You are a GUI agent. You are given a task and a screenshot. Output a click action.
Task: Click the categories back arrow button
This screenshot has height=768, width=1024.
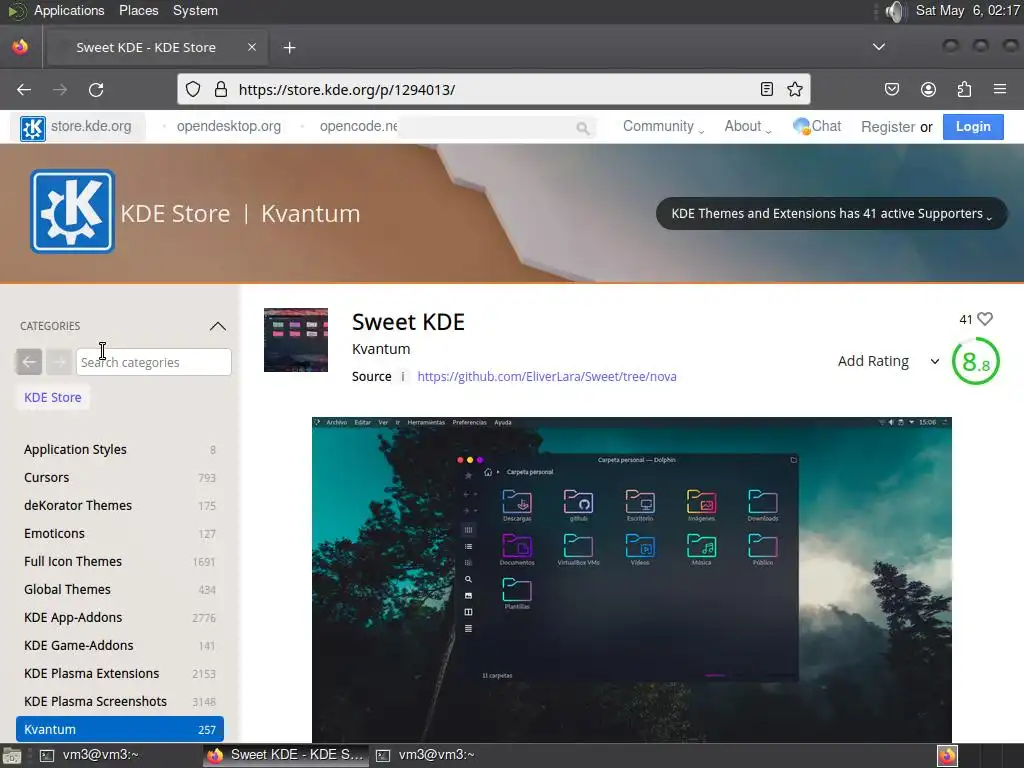tap(29, 362)
